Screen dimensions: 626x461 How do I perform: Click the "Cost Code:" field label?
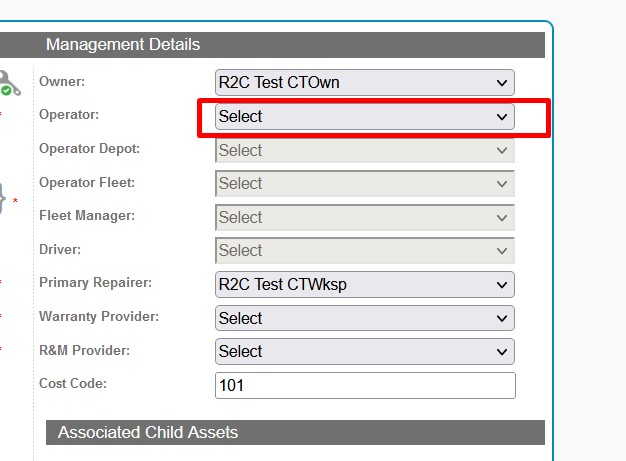point(73,384)
